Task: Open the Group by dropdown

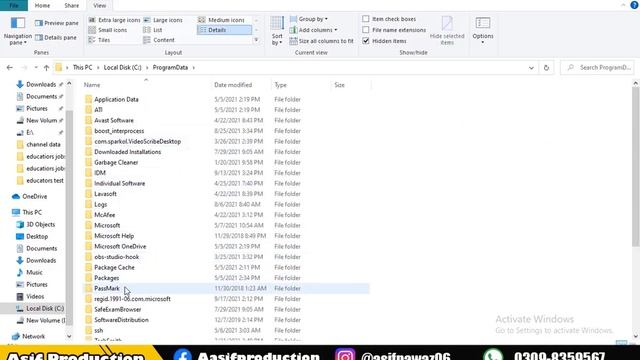Action: [309, 19]
